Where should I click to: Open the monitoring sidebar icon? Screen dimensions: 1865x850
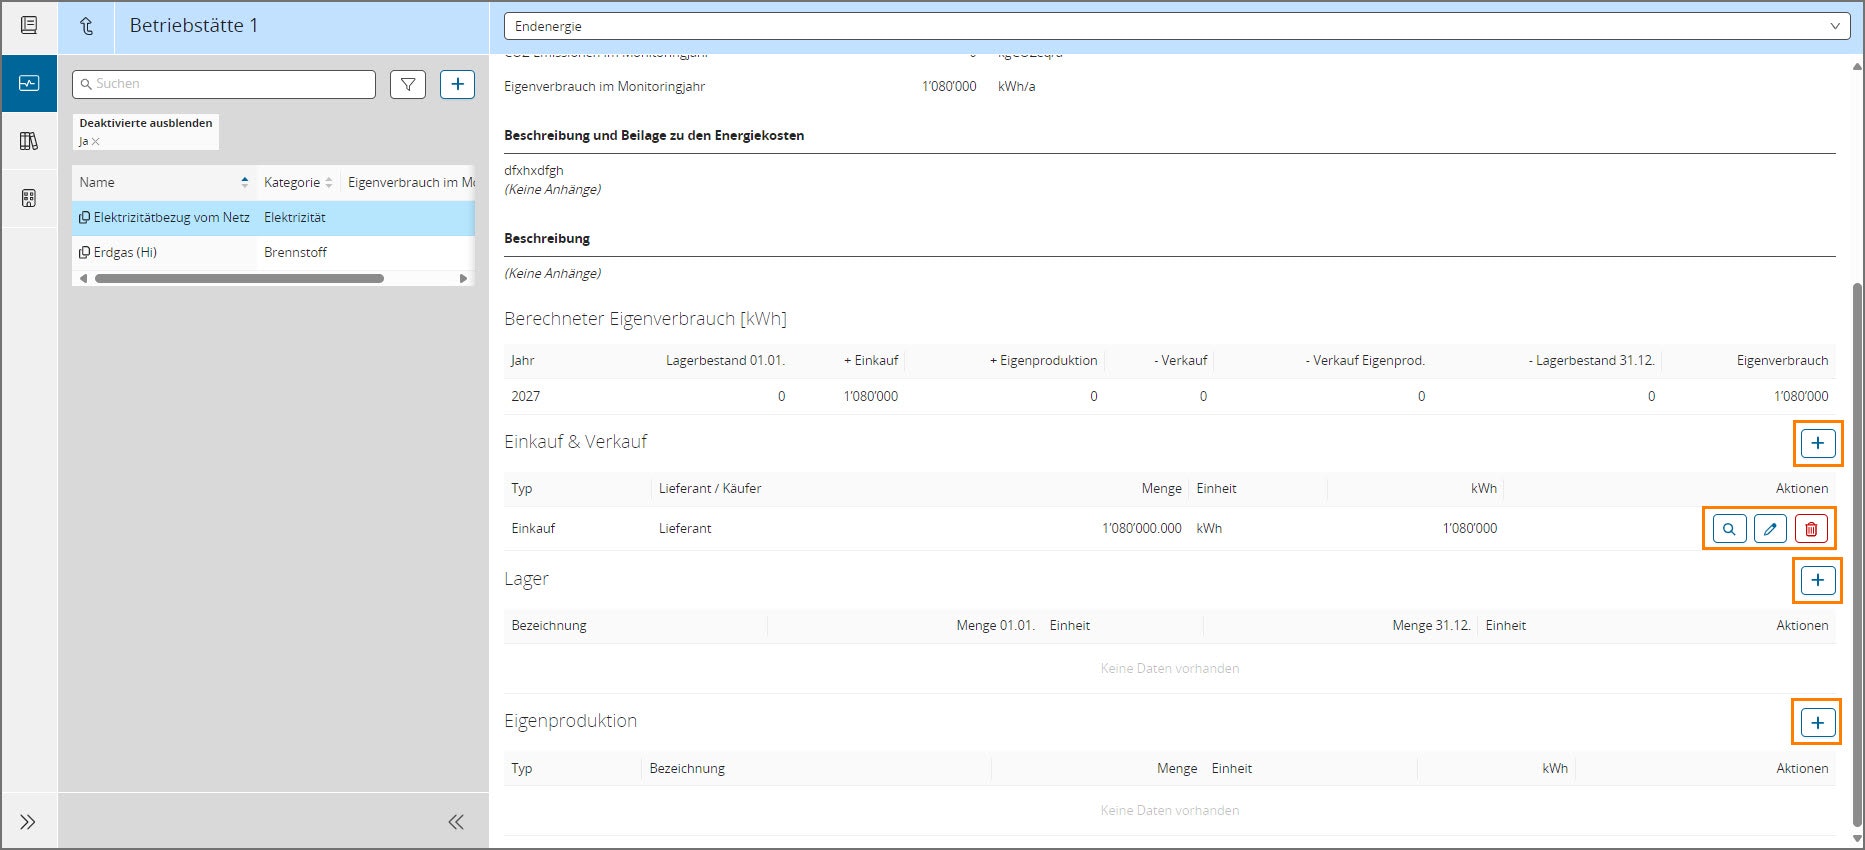point(29,83)
